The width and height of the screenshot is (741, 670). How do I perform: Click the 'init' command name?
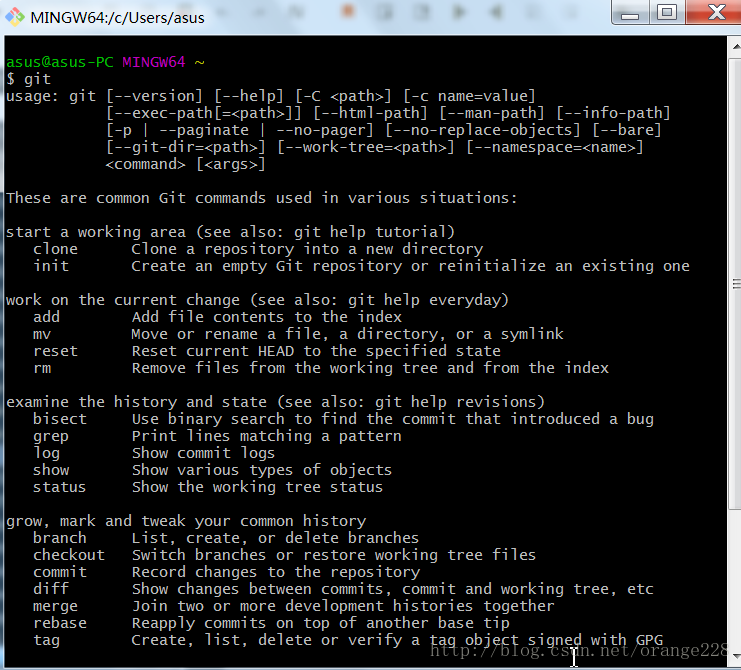pos(51,266)
